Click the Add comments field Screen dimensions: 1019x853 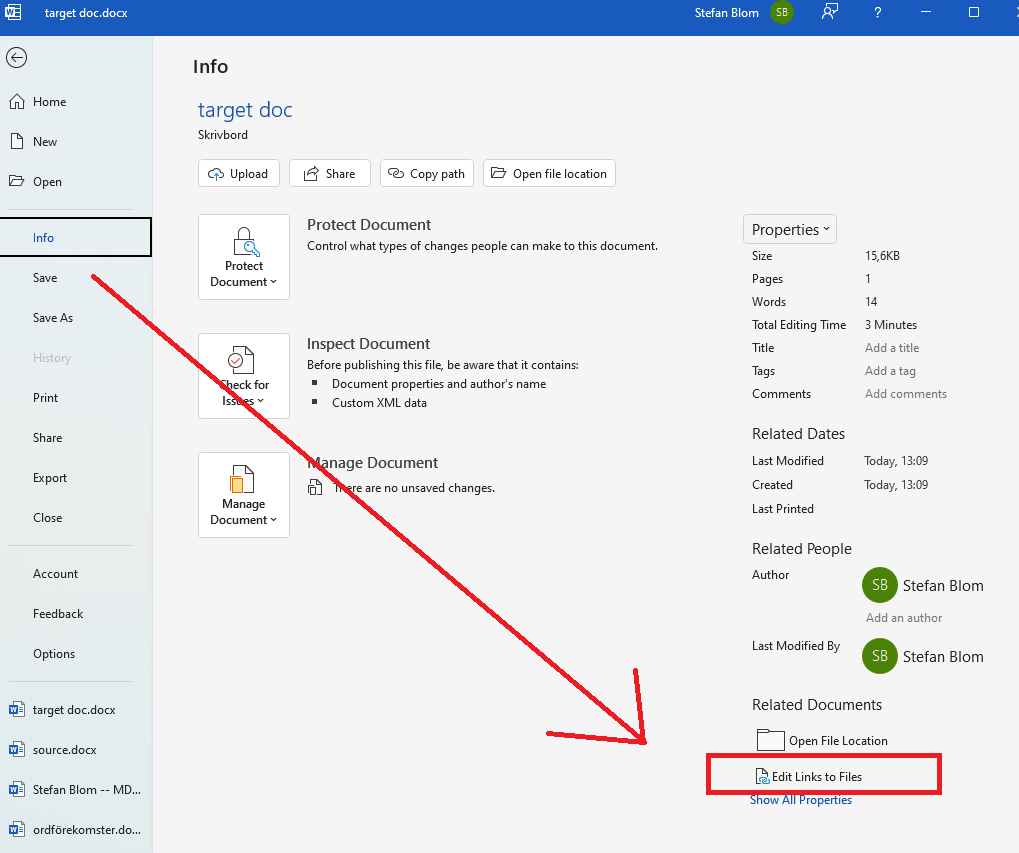click(905, 394)
